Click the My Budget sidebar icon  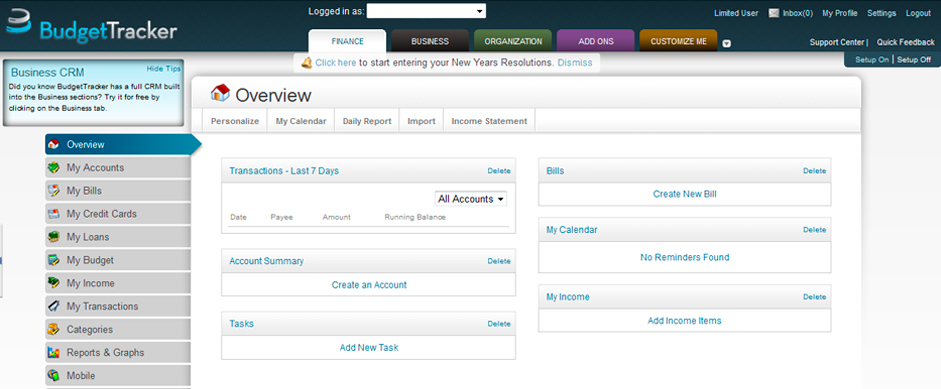tap(53, 260)
